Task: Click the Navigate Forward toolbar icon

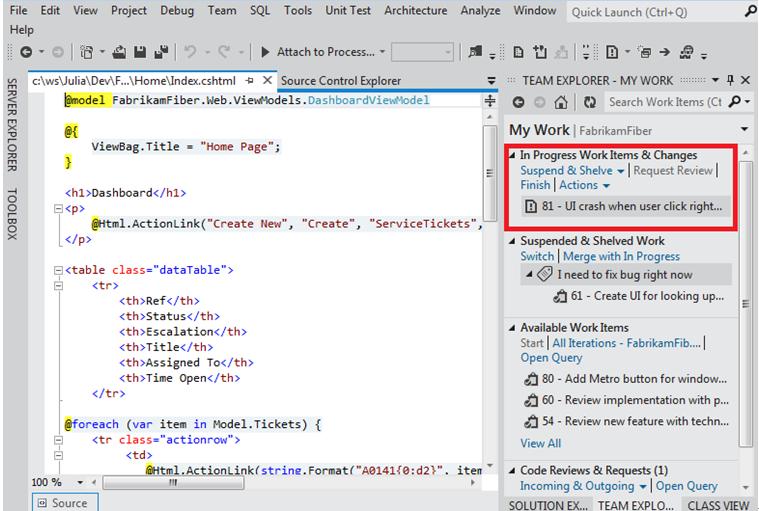Action: point(58,52)
